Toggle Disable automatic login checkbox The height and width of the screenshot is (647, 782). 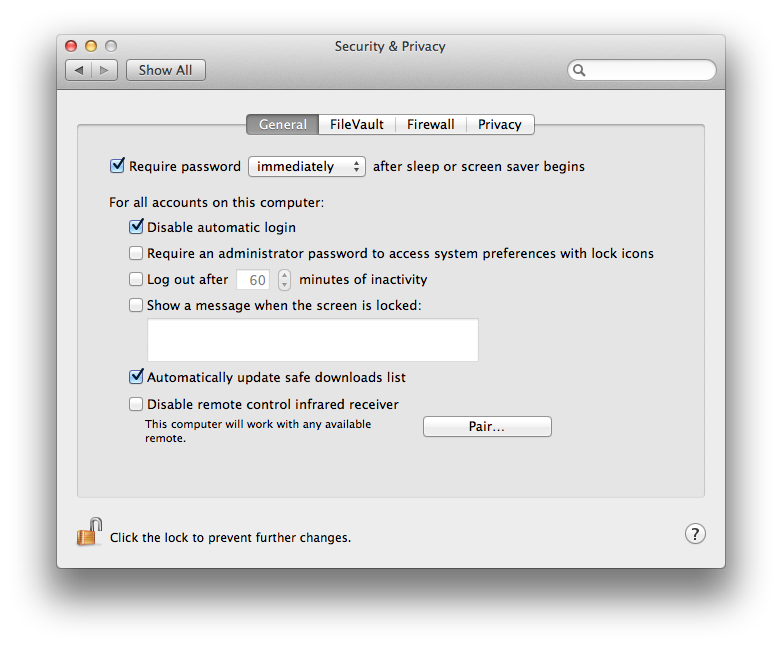tap(136, 226)
